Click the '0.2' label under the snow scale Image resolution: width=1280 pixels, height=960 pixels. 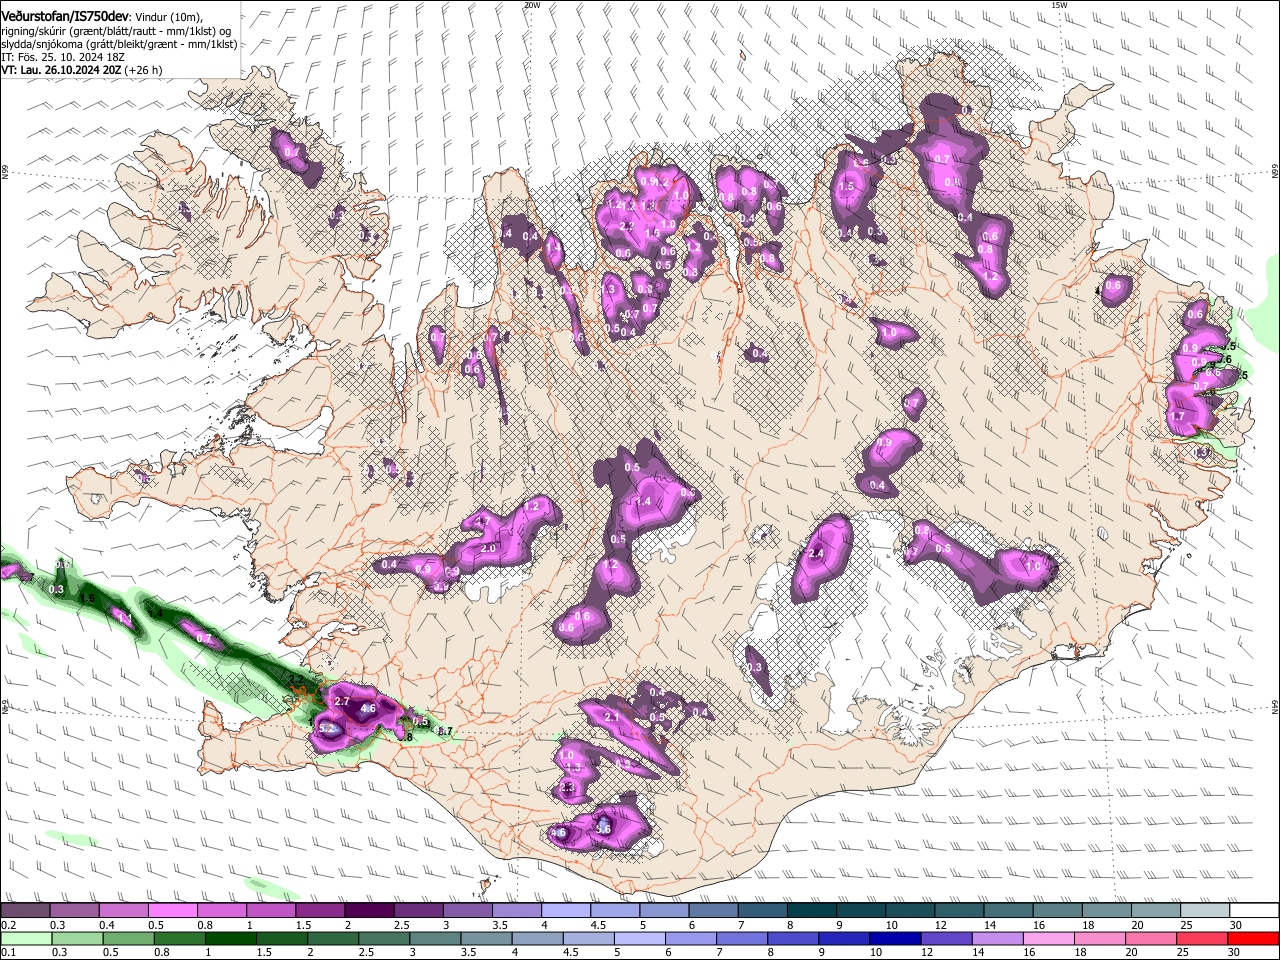coord(8,925)
